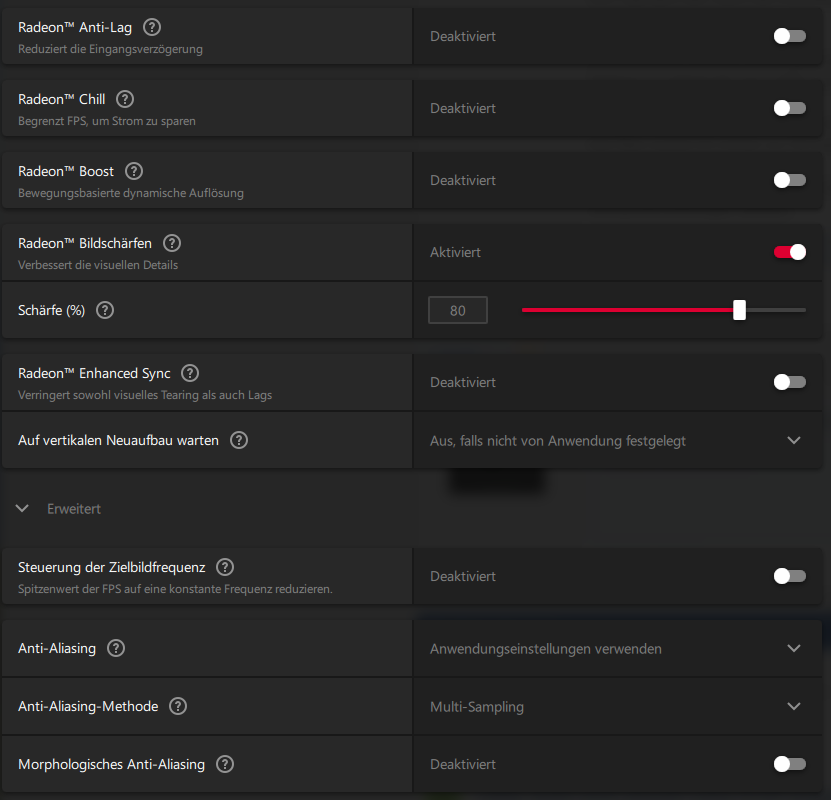The height and width of the screenshot is (800, 831).
Task: Turn on Radeon Chill switch
Action: [790, 108]
